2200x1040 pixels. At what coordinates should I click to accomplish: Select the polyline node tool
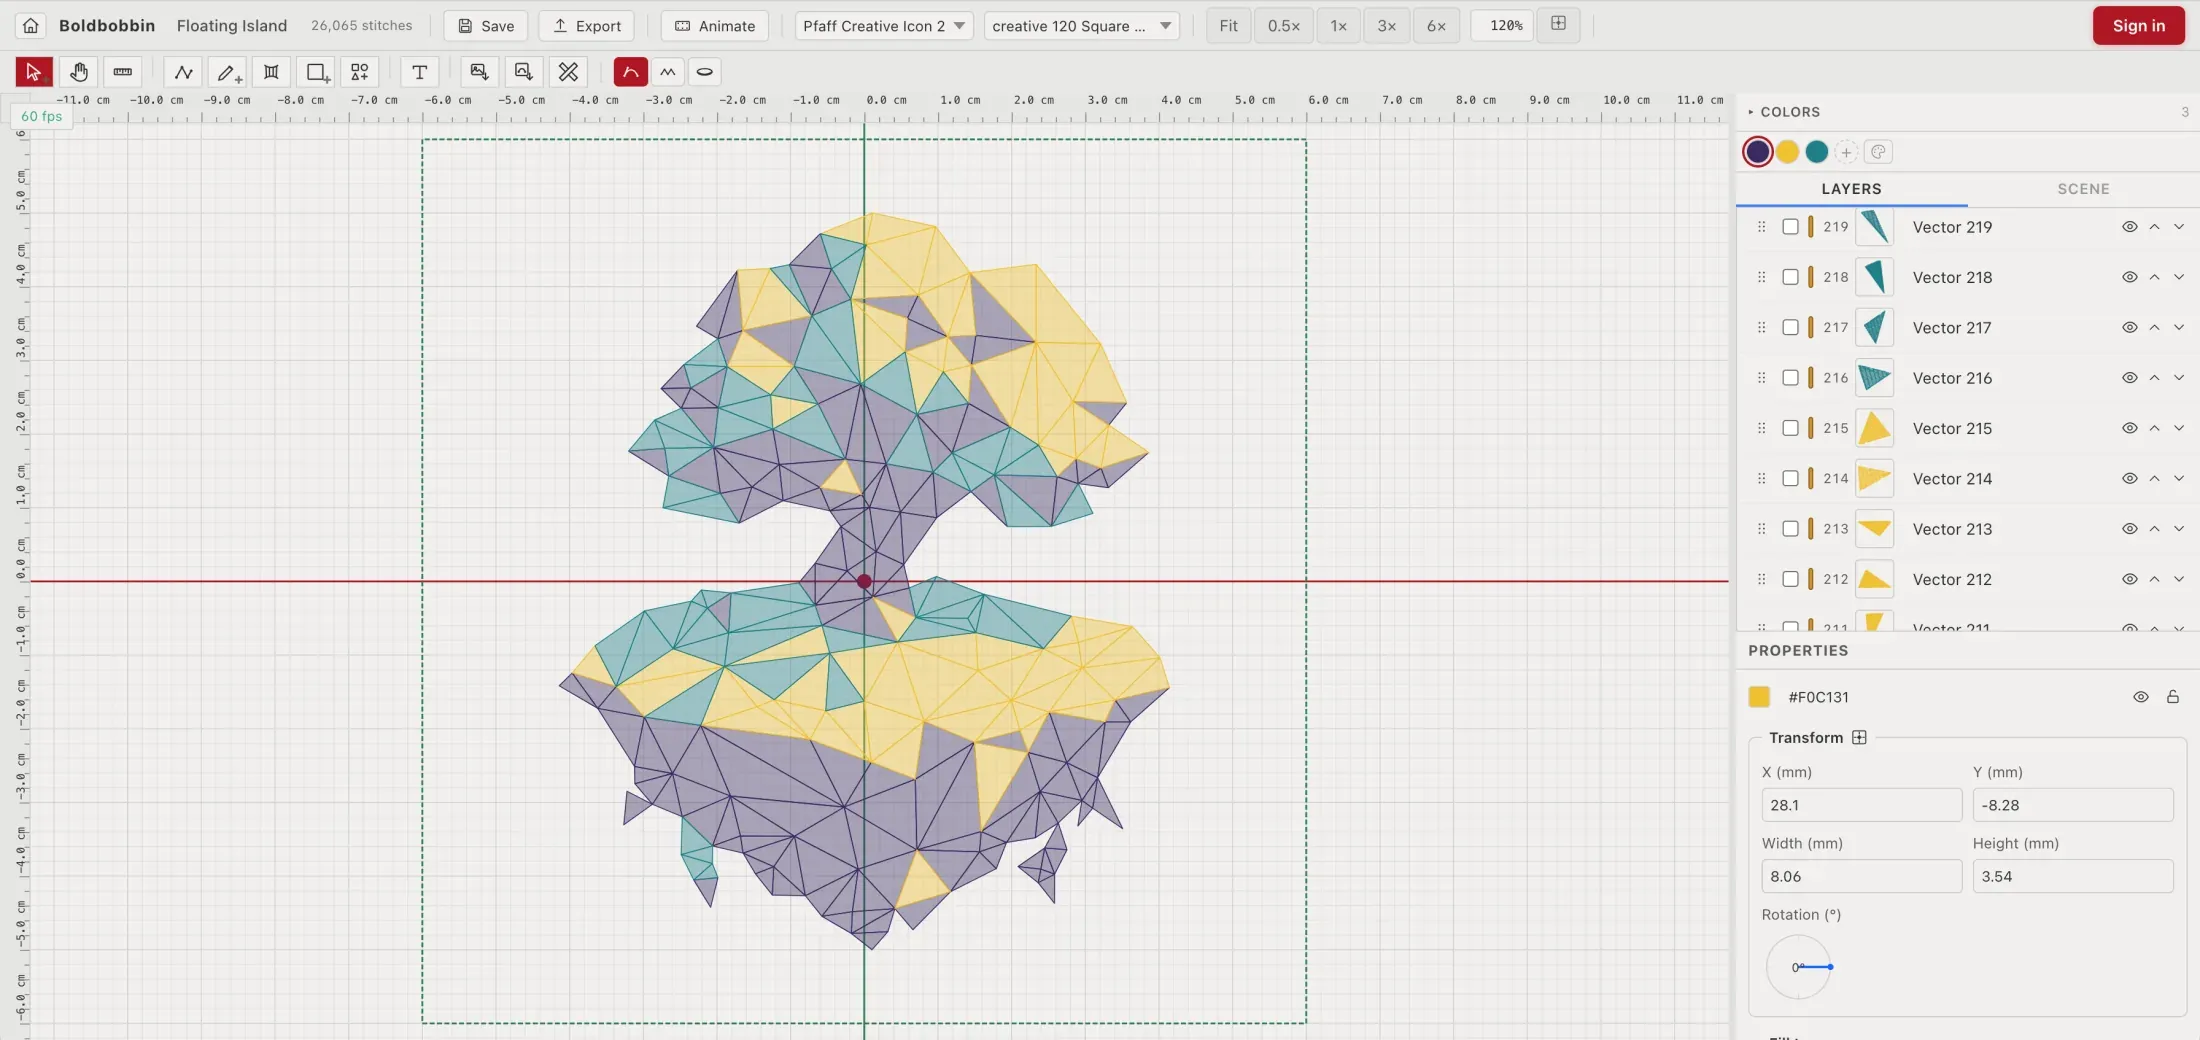[184, 72]
